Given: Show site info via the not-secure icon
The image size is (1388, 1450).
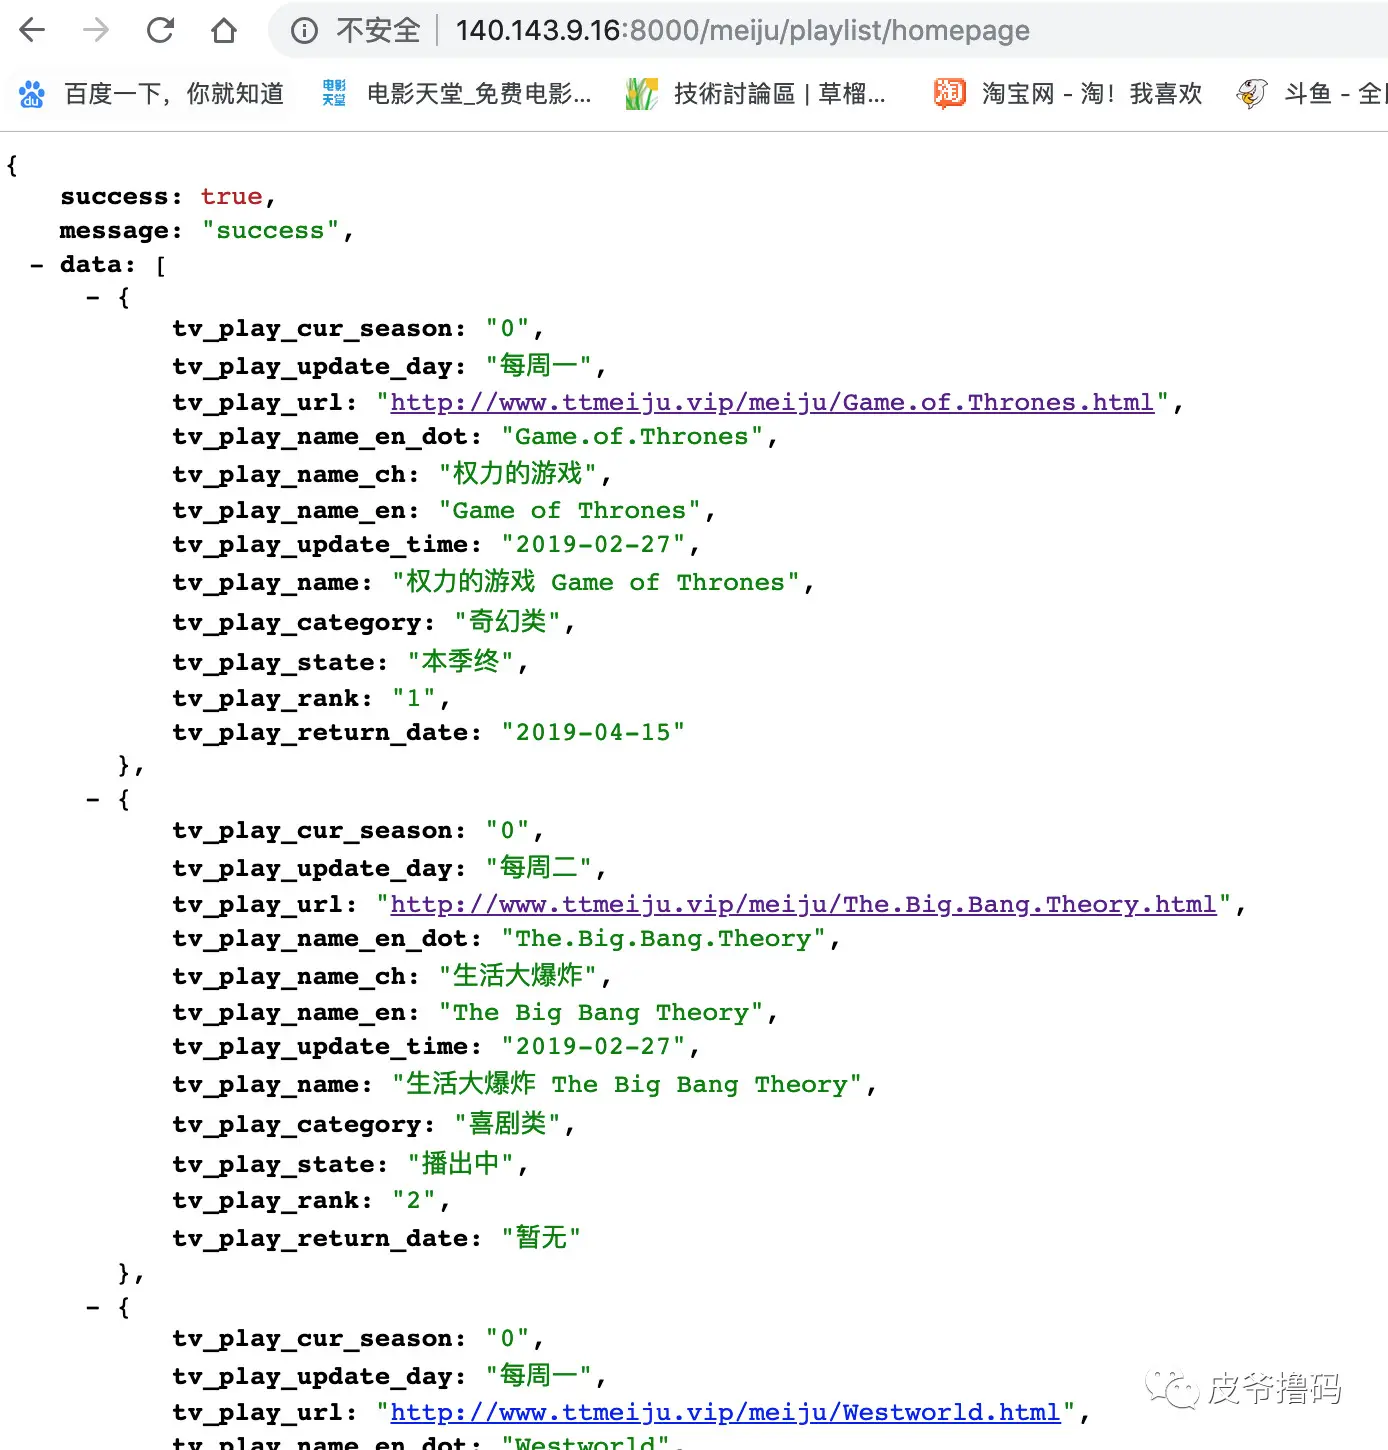Looking at the screenshot, I should [x=304, y=31].
